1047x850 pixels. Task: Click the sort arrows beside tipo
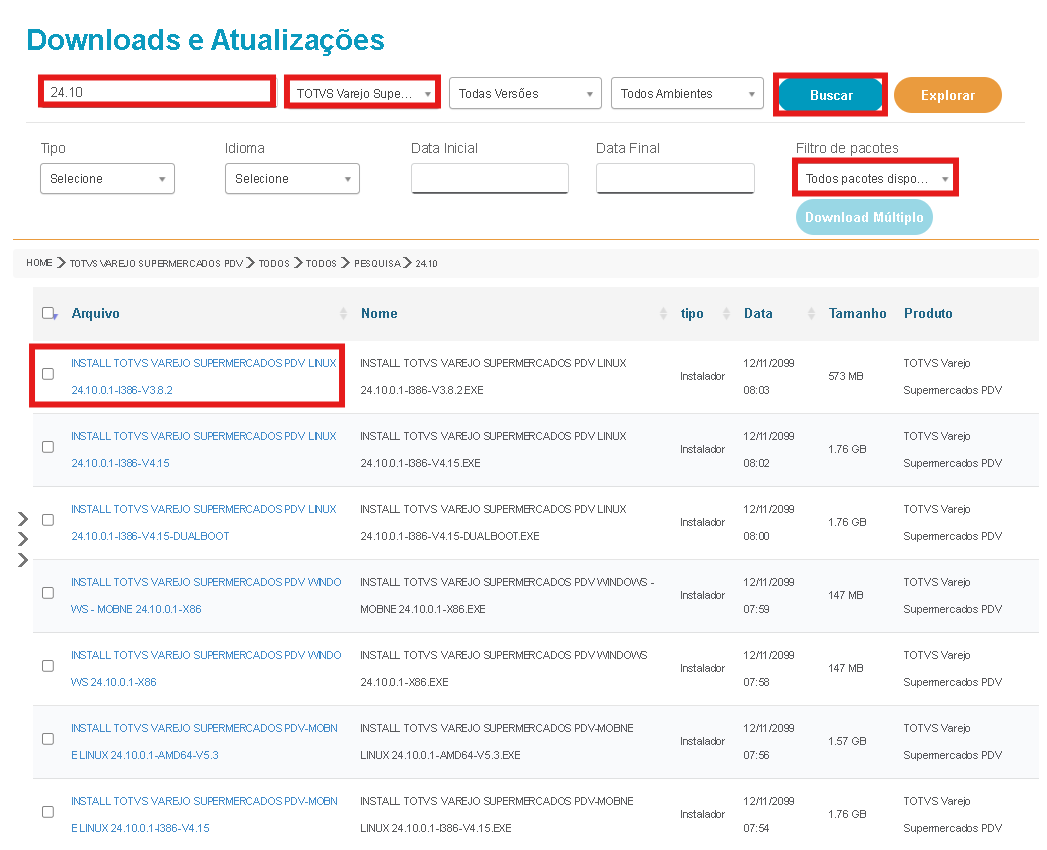tap(726, 313)
